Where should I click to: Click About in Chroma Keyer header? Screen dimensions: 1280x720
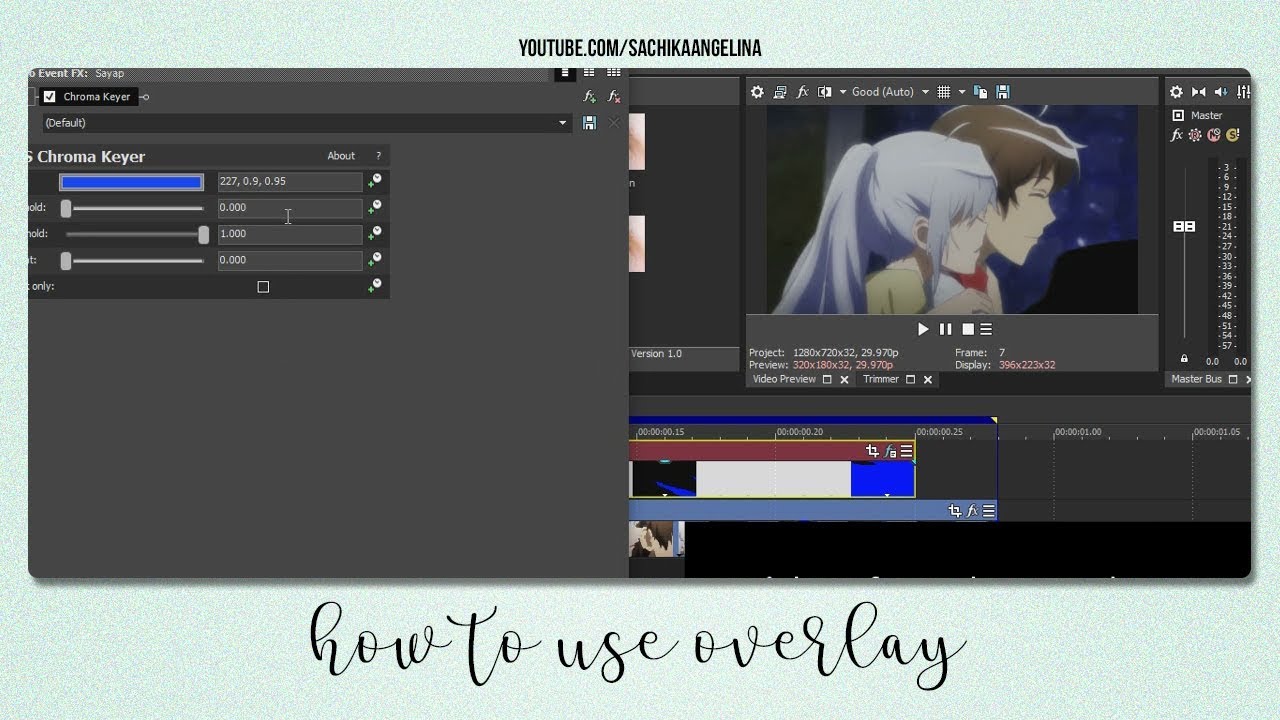pyautogui.click(x=341, y=156)
